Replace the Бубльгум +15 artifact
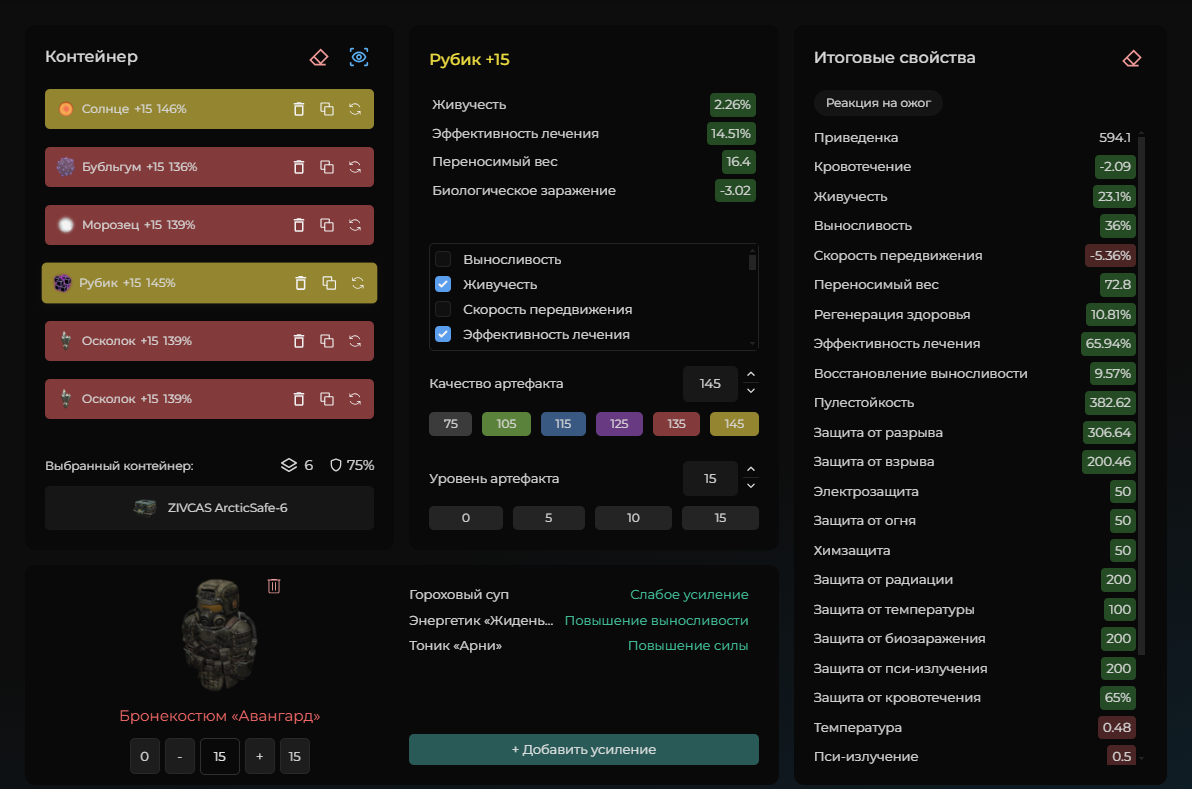The height and width of the screenshot is (789, 1192). [355, 166]
